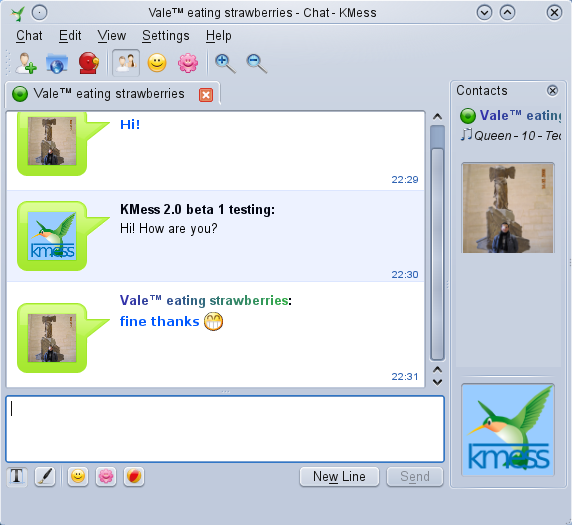Screen dimensions: 572x525
Task: Click the music note icon in Contacts
Action: tap(466, 135)
